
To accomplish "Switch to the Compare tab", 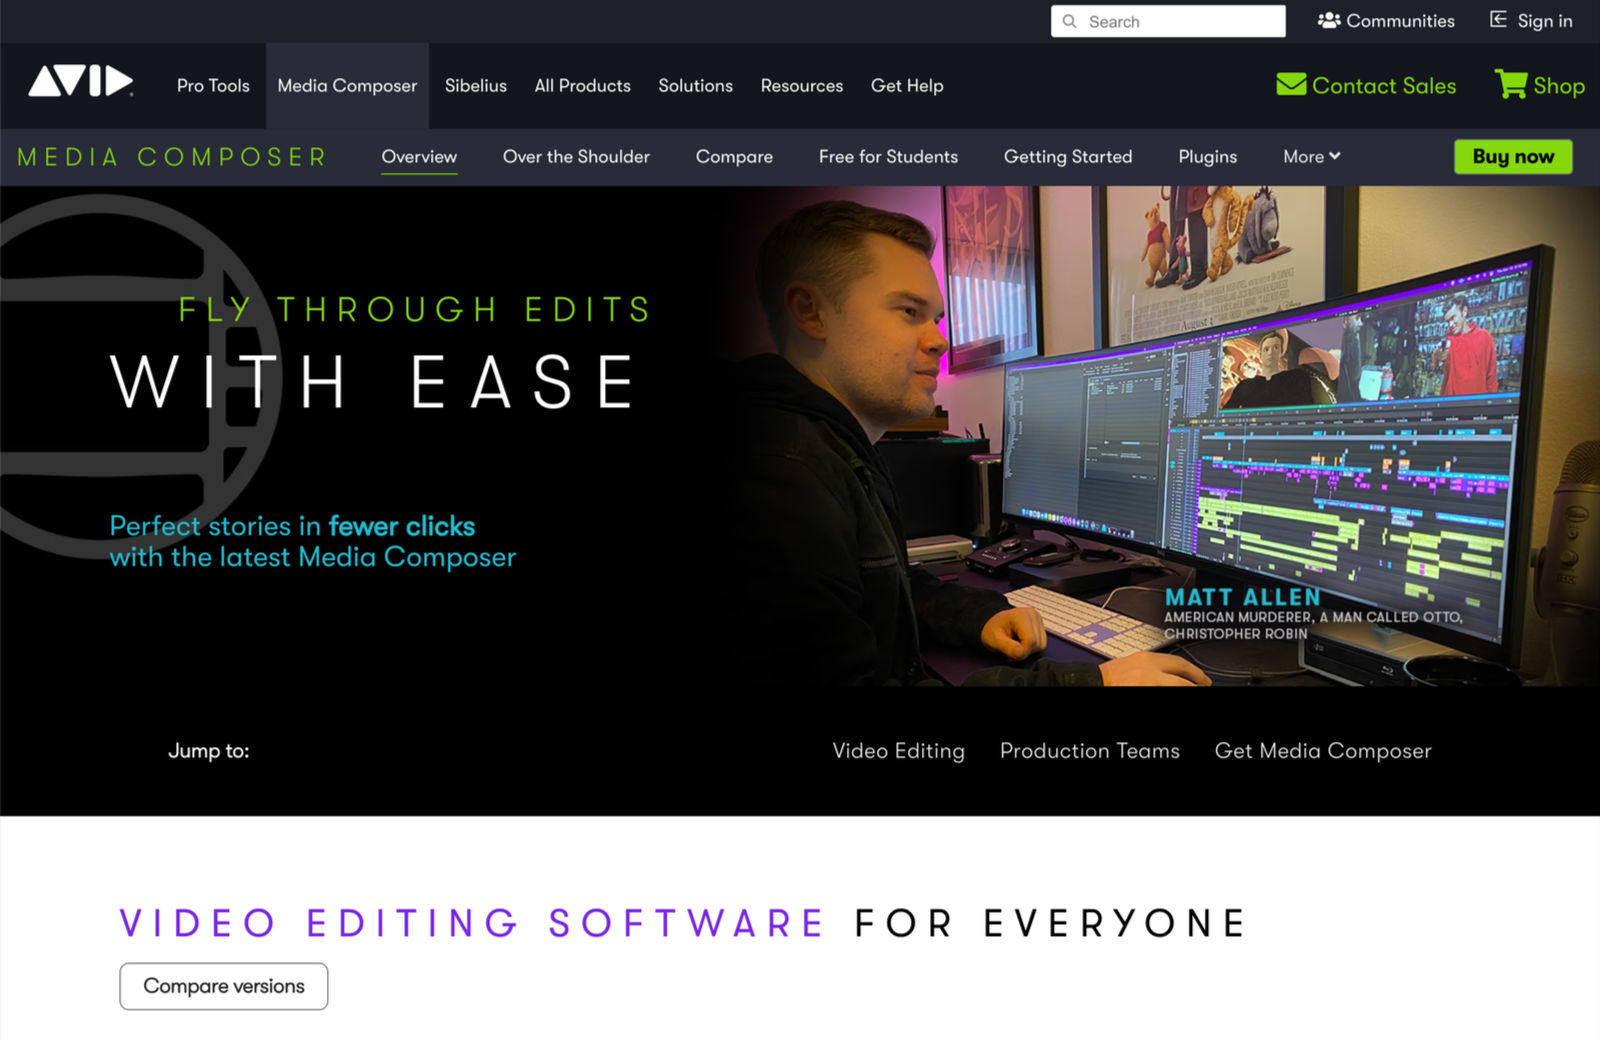I will pyautogui.click(x=734, y=157).
